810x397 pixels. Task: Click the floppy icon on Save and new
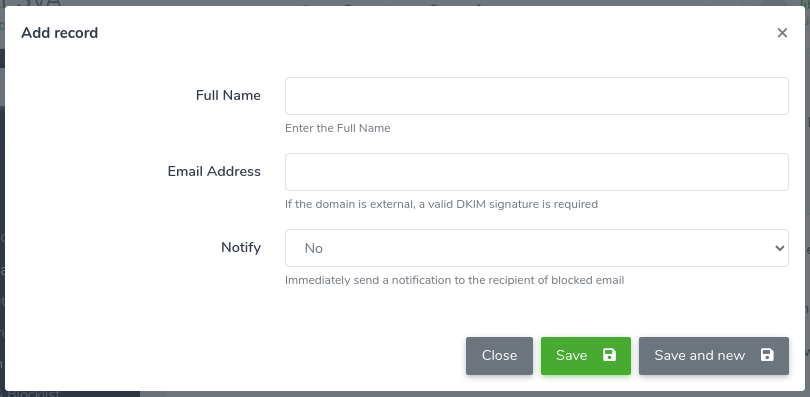[x=767, y=355]
